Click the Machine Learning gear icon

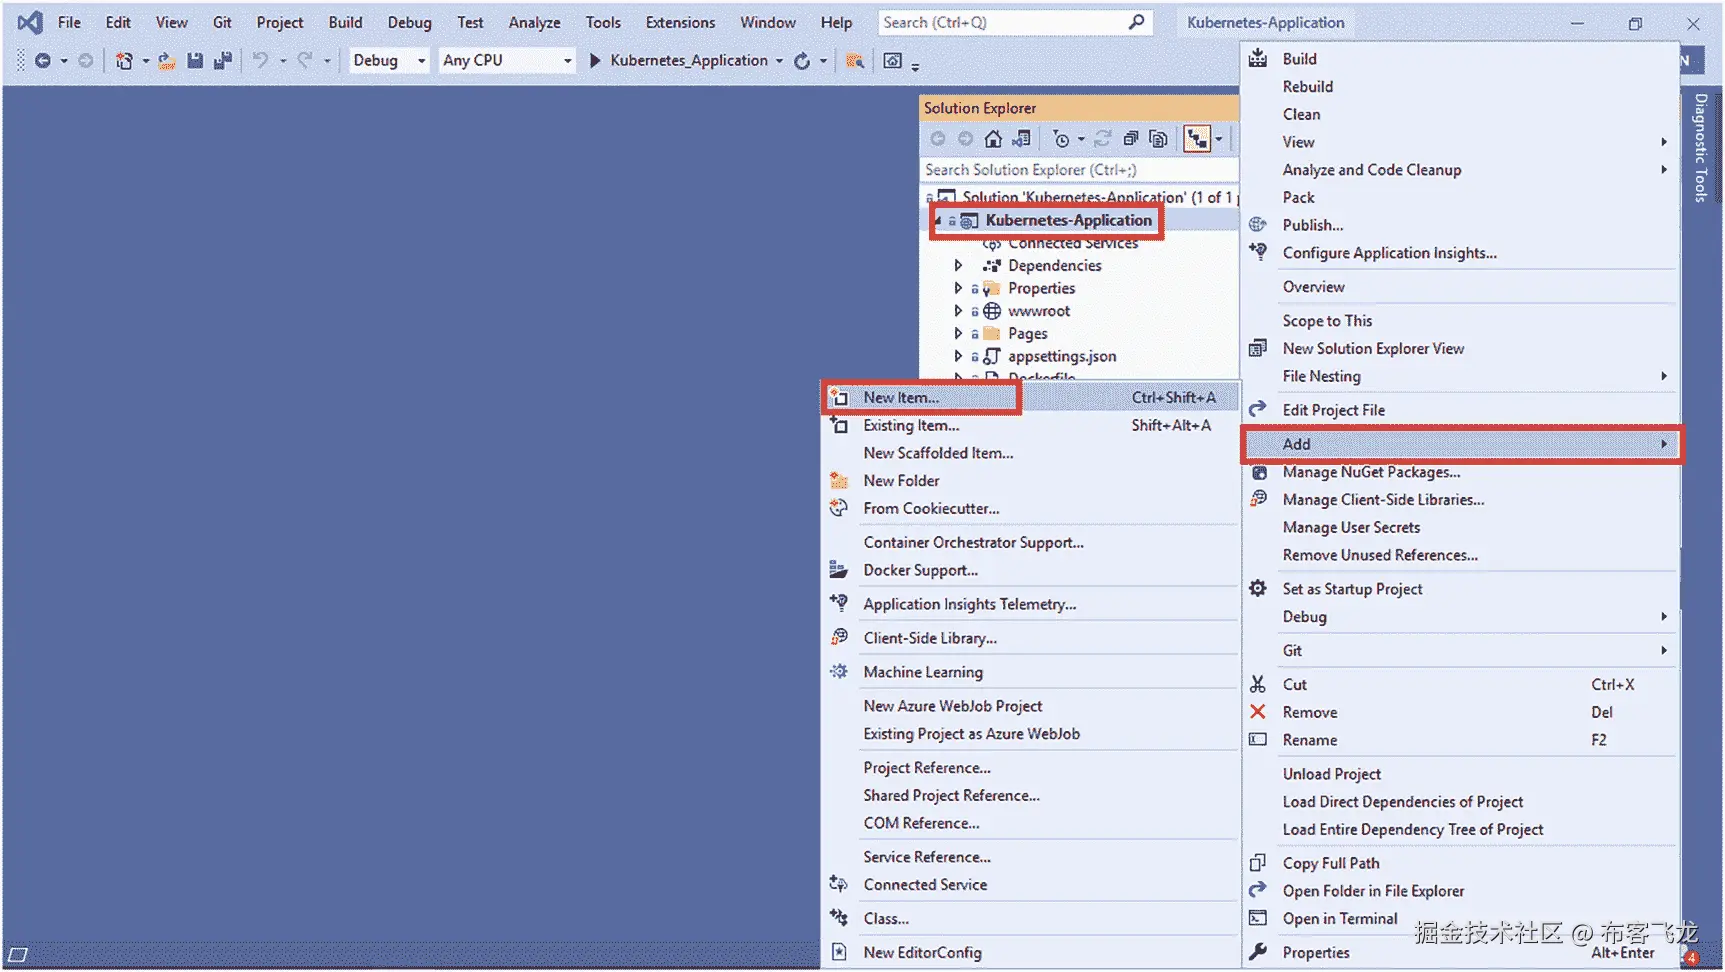[x=839, y=672]
